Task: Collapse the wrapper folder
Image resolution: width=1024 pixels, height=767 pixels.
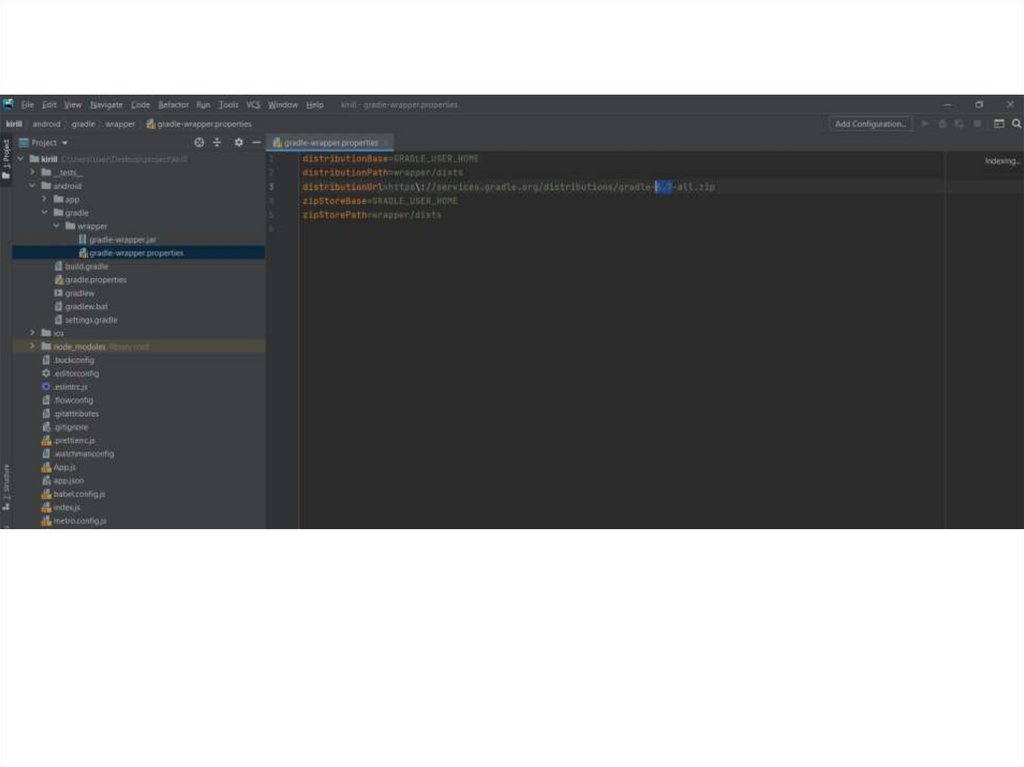Action: 57,226
